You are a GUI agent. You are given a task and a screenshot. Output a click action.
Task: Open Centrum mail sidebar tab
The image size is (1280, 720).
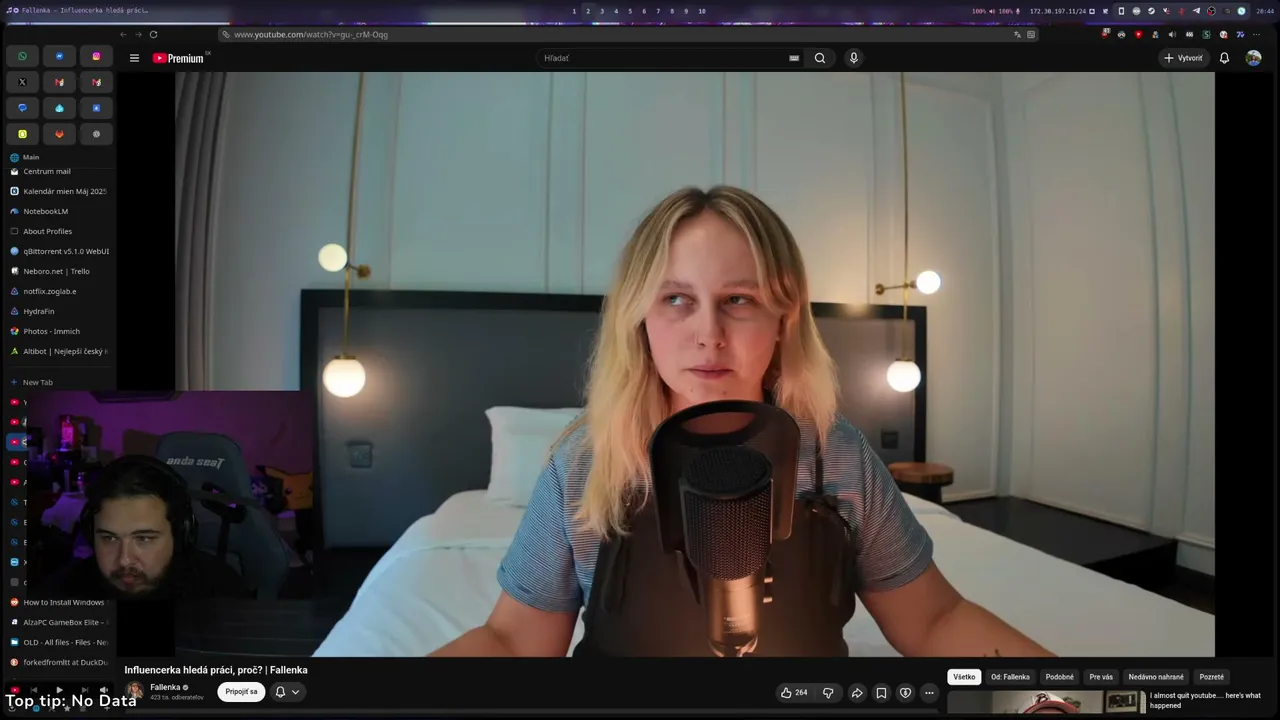coord(58,171)
